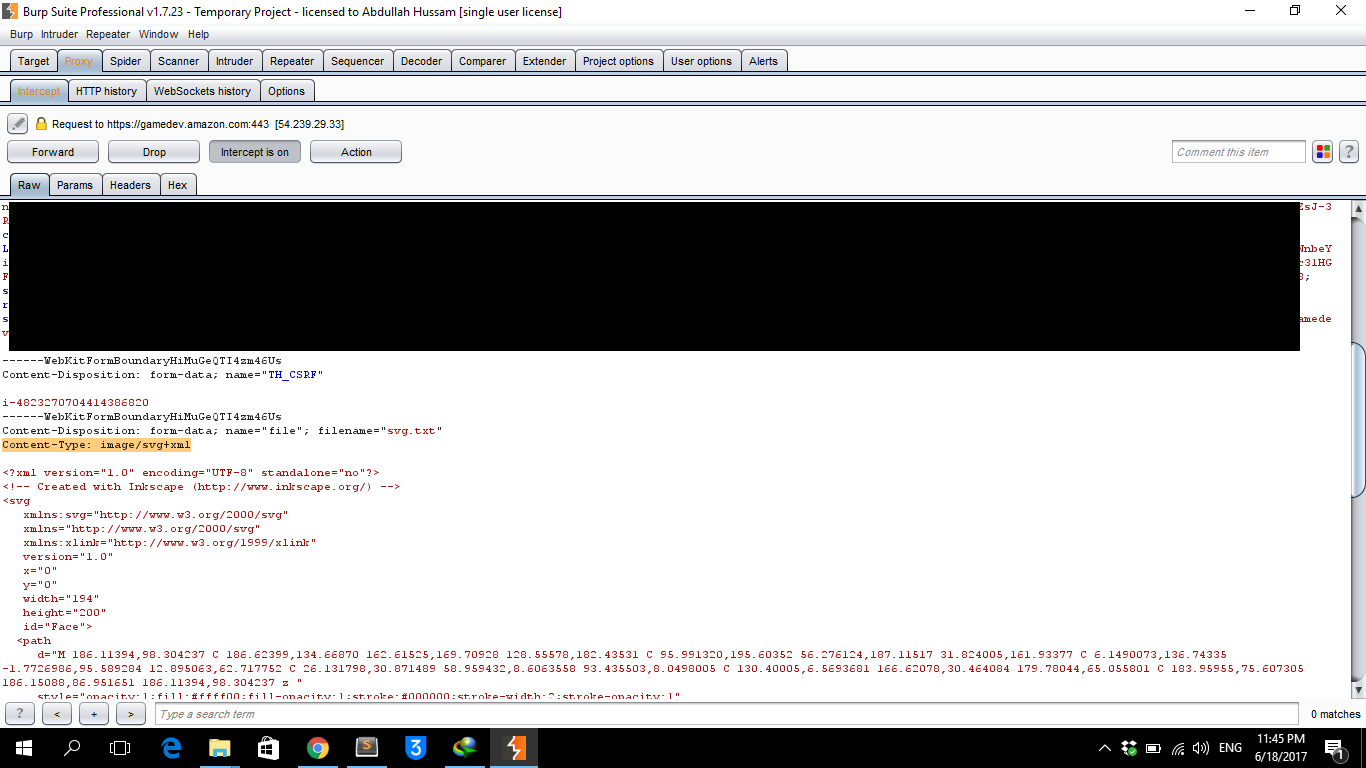Open File Explorer from taskbar
The image size is (1366, 768).
click(x=220, y=748)
